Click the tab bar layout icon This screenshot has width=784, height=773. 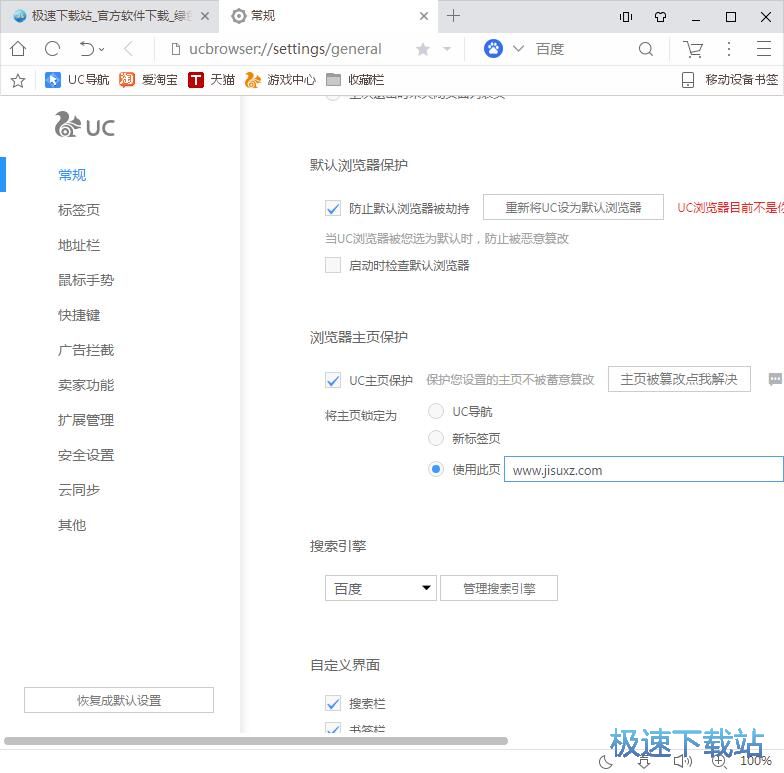[x=626, y=17]
